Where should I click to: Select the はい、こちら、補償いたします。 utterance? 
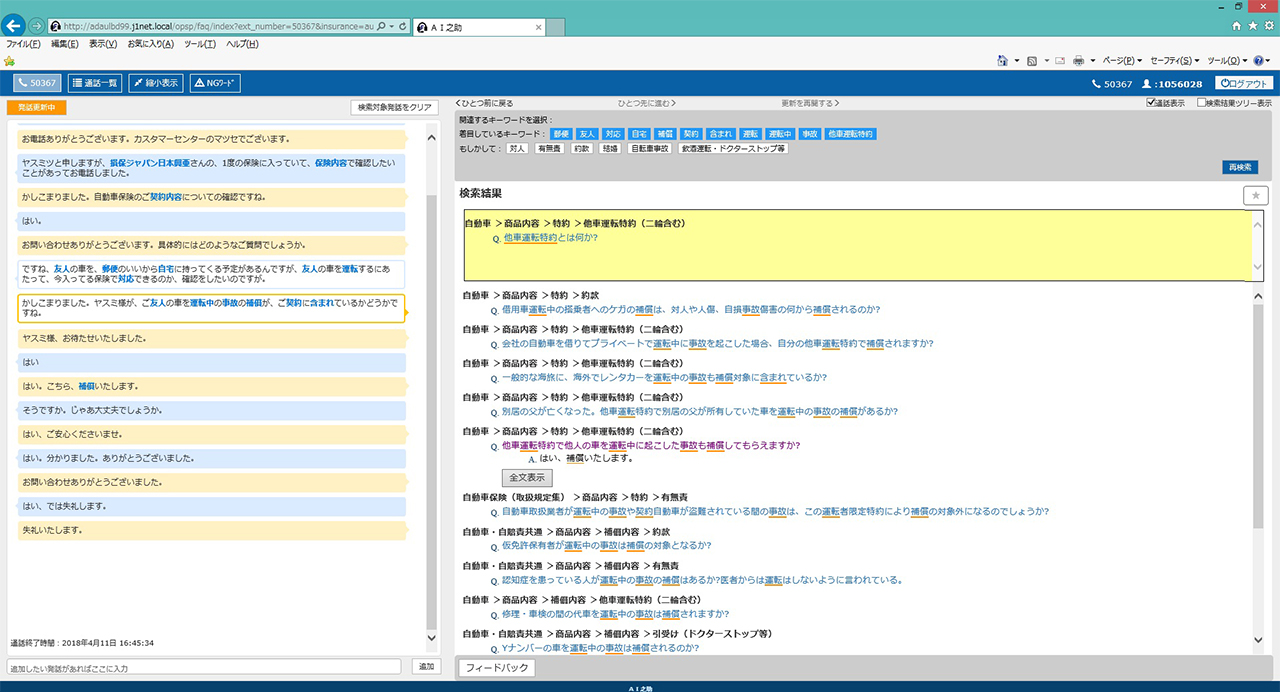coord(212,386)
